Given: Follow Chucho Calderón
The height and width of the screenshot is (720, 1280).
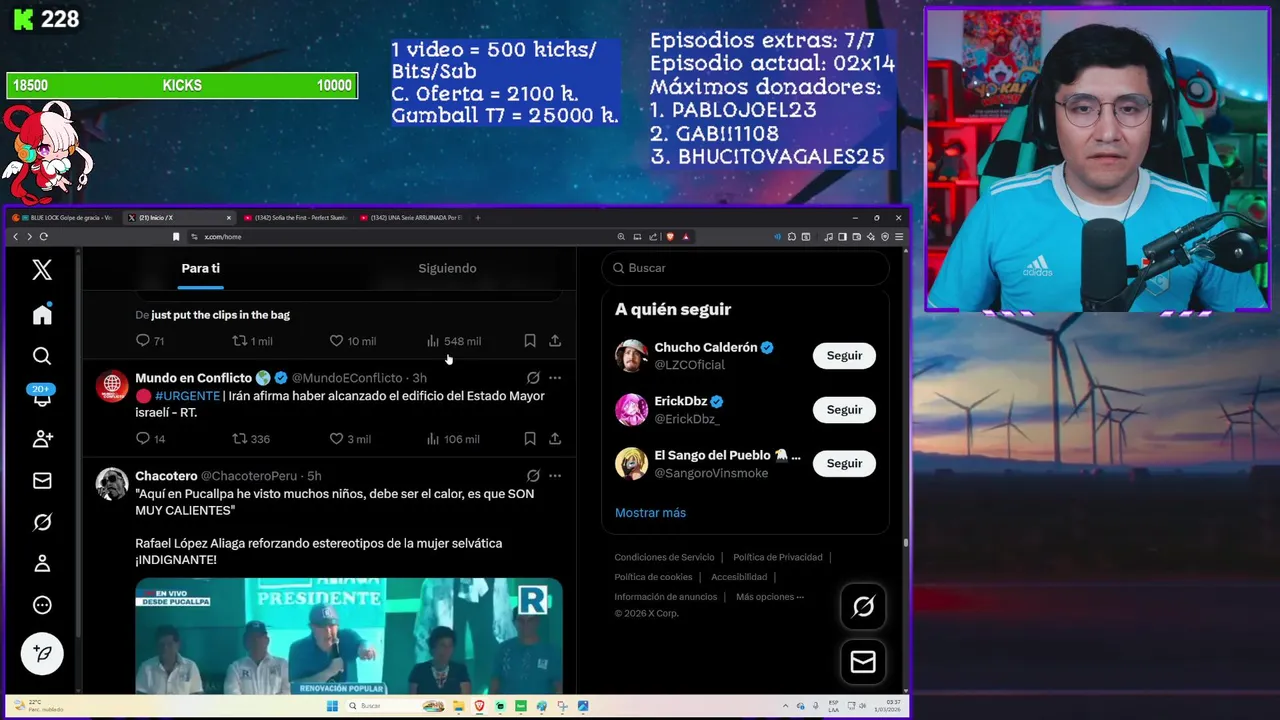Looking at the screenshot, I should pos(844,356).
